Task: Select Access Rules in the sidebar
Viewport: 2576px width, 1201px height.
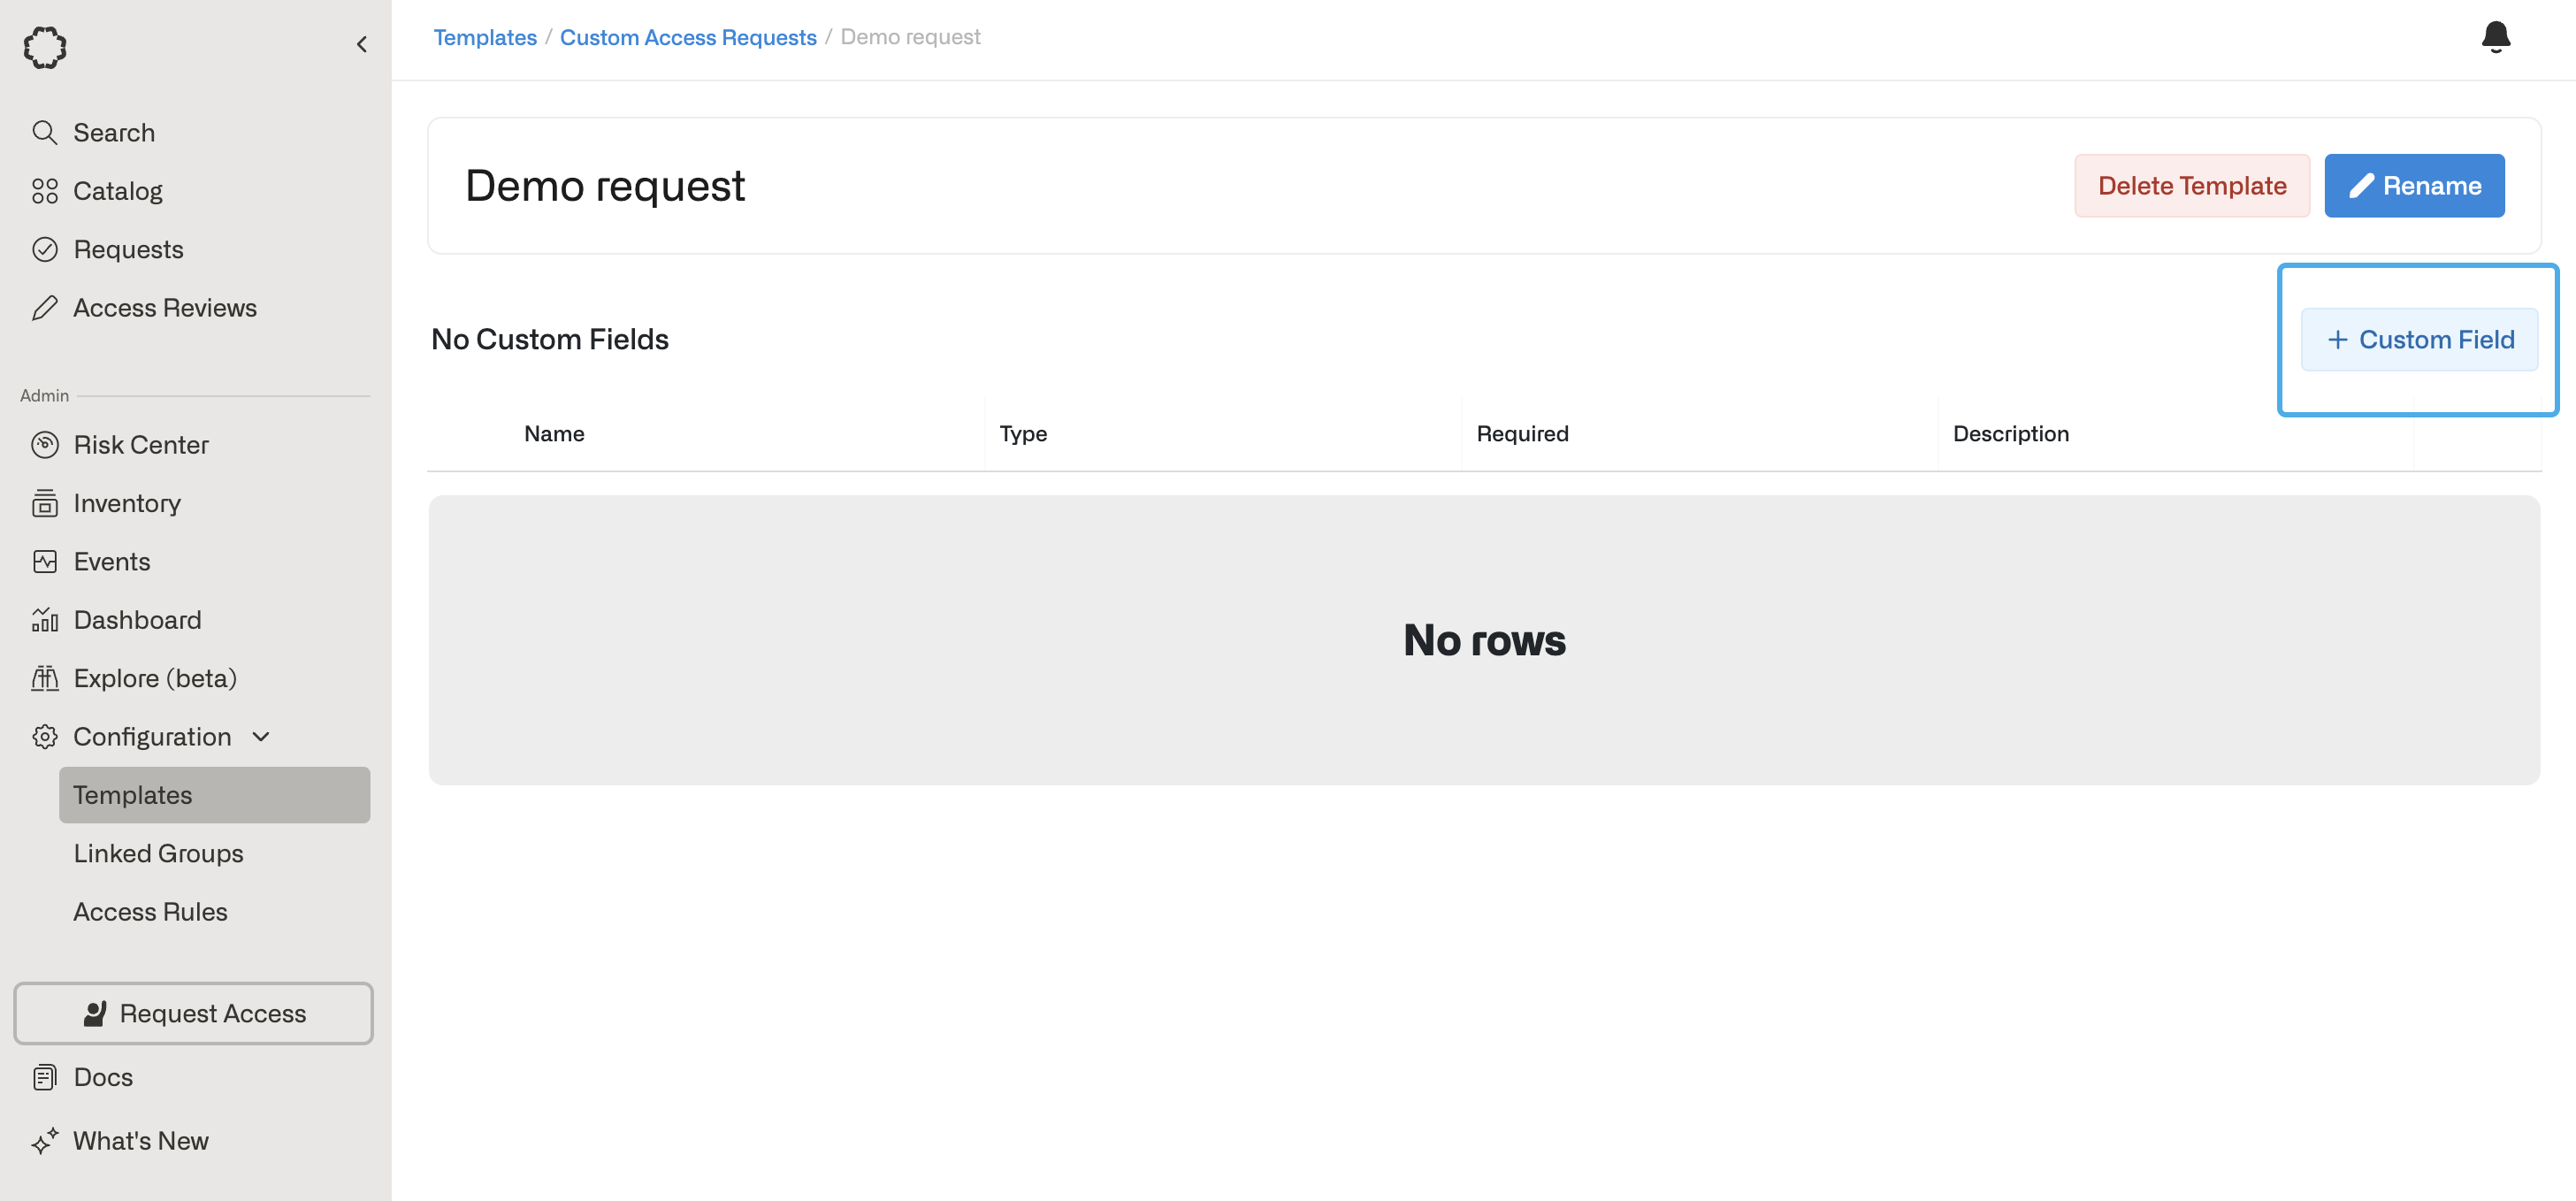Action: [x=150, y=912]
